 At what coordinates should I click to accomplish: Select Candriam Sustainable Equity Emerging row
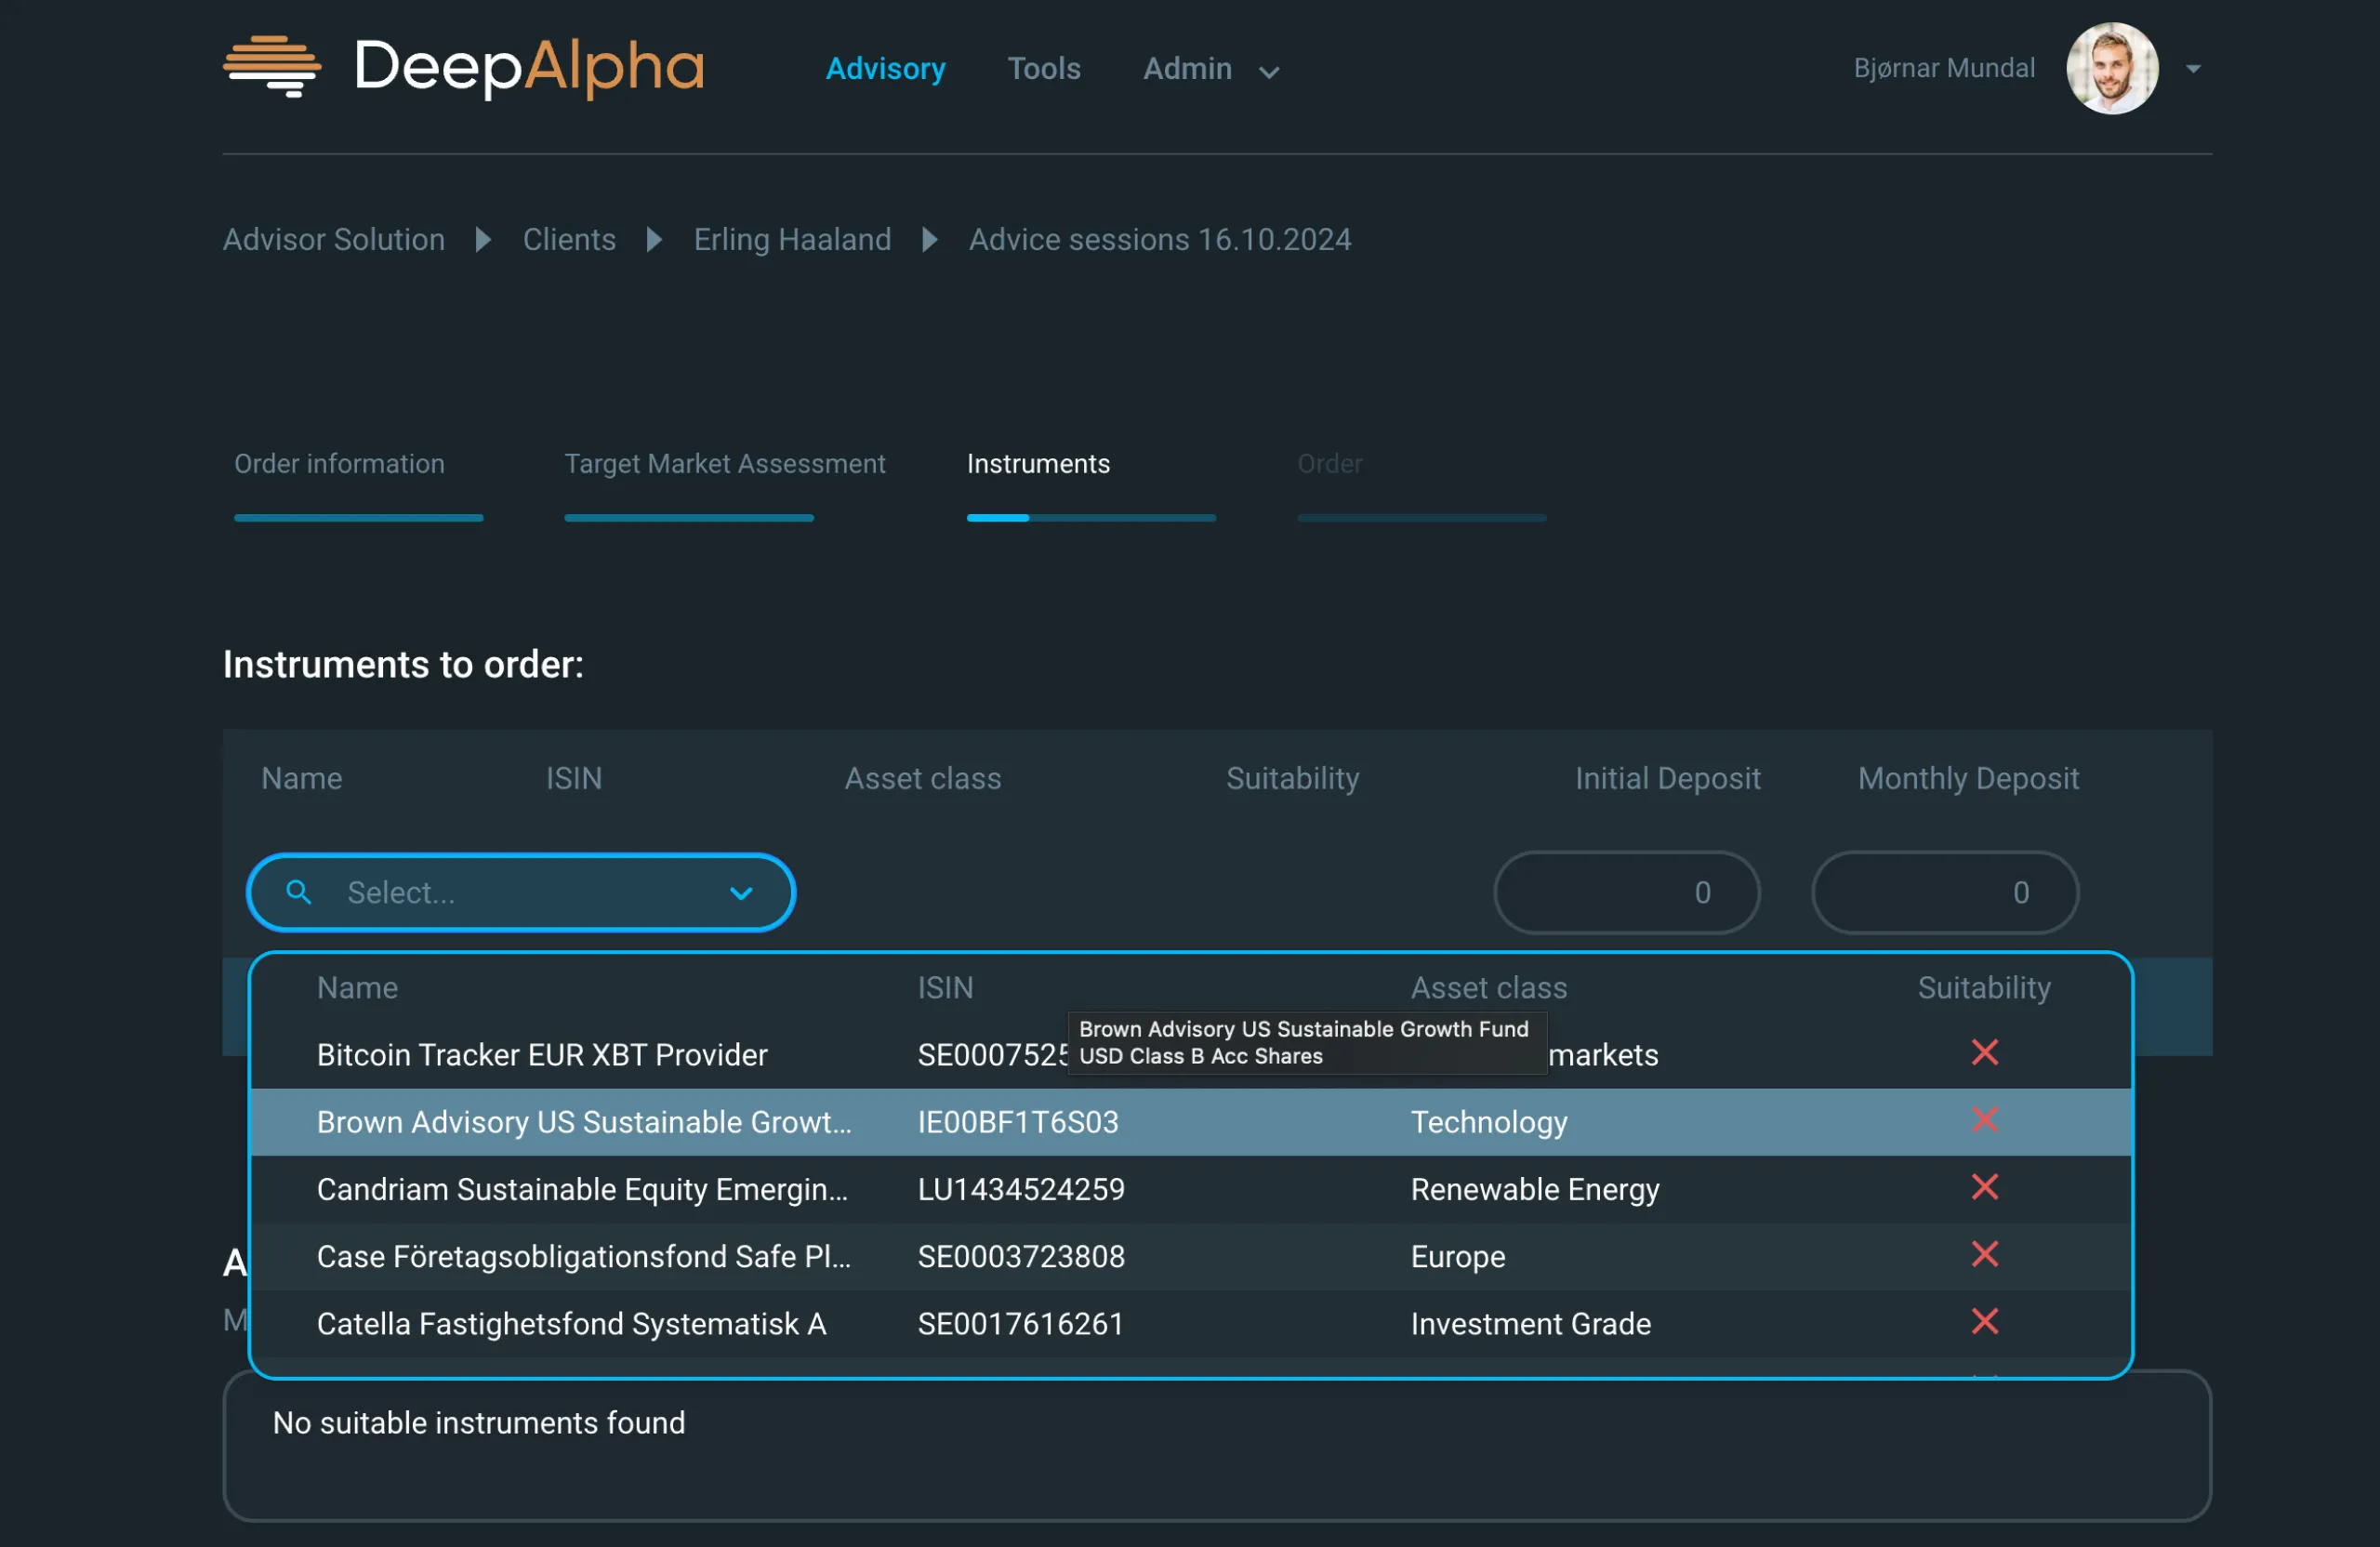[1190, 1188]
